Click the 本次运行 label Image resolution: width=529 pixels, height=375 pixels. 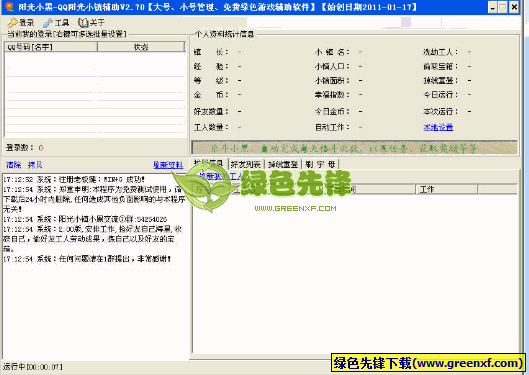[441, 111]
